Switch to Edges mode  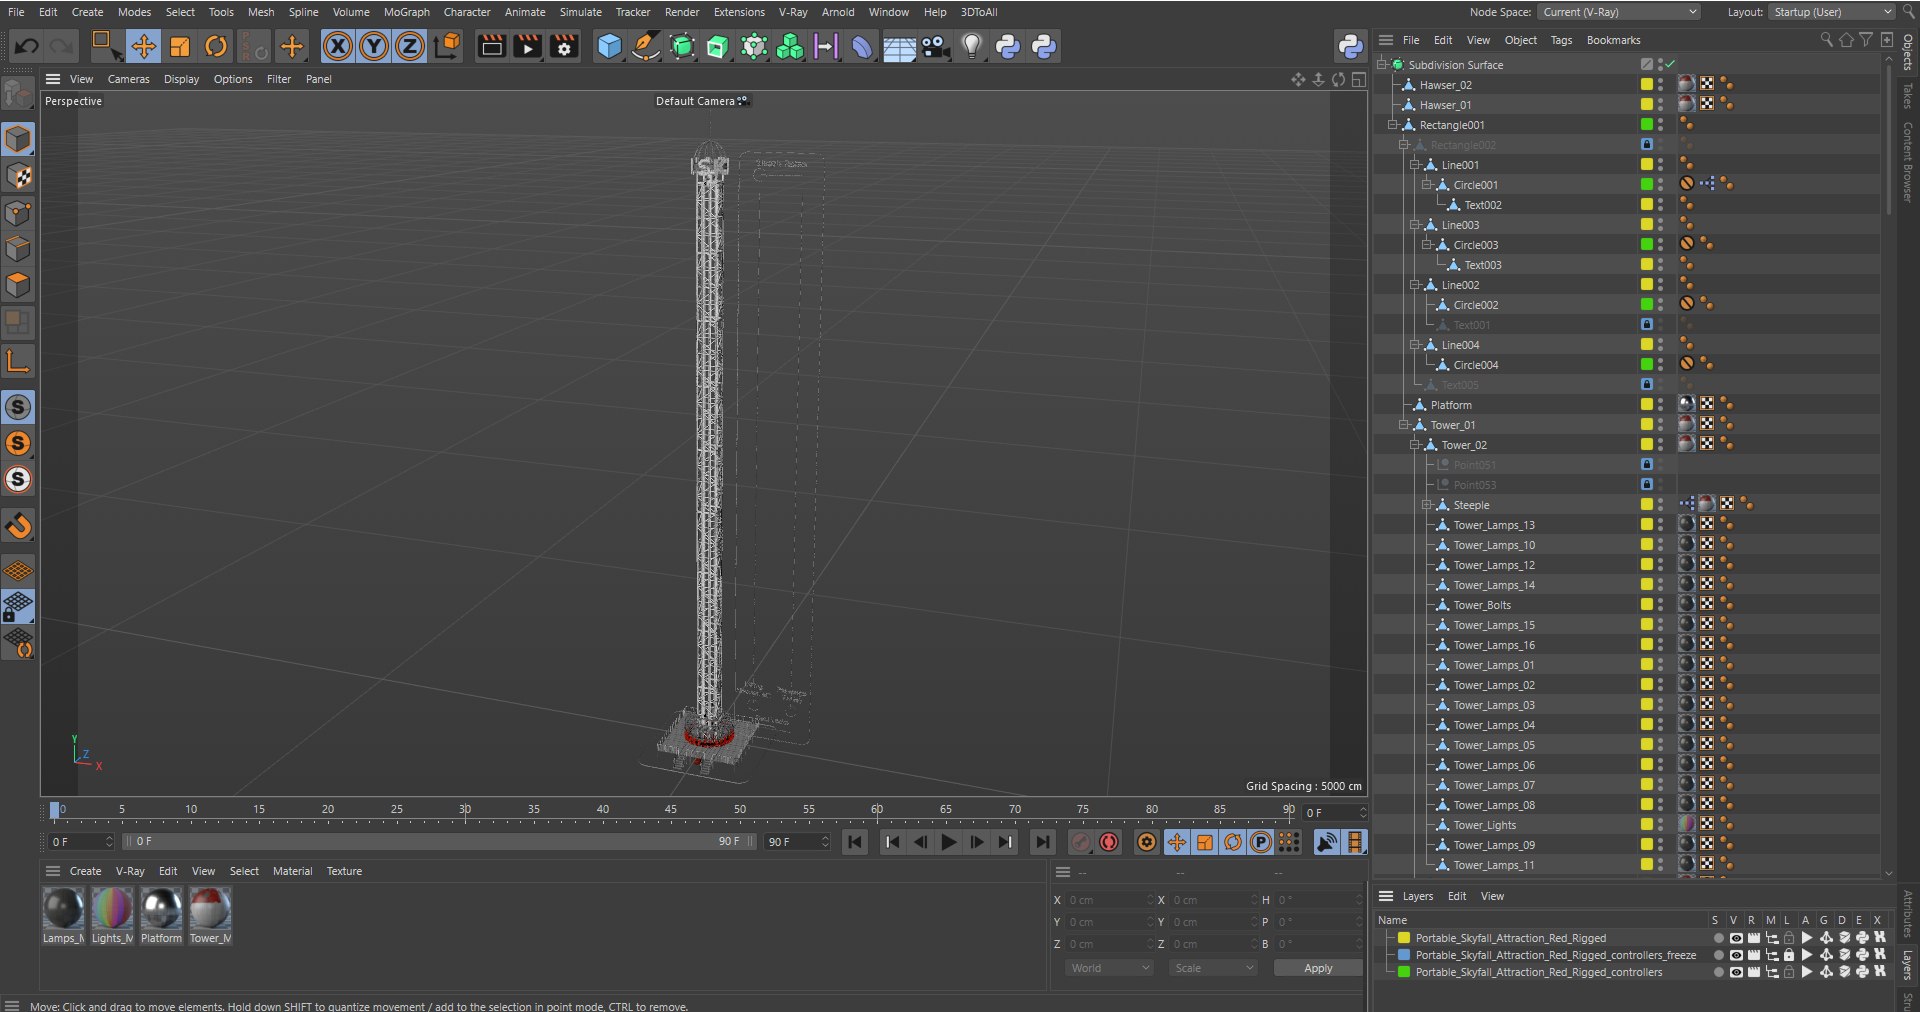(x=18, y=249)
